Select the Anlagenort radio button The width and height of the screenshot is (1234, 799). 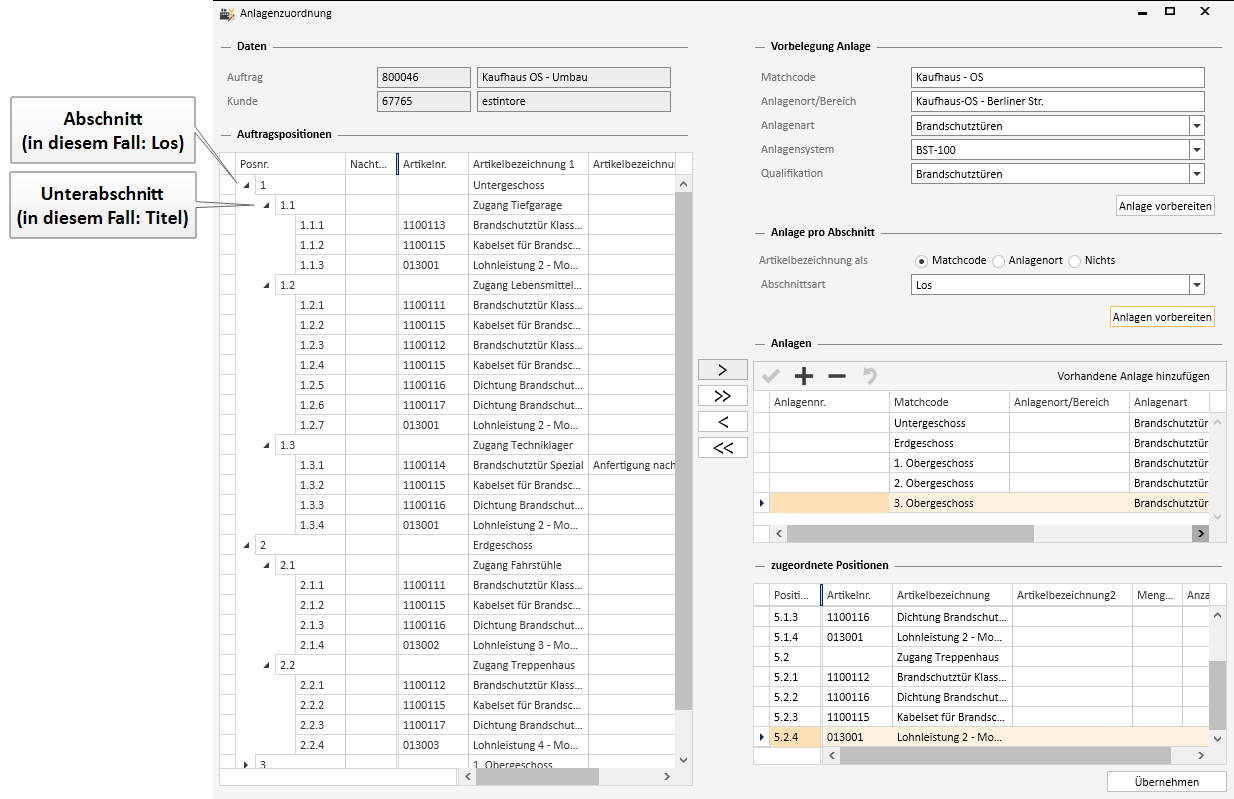click(998, 261)
